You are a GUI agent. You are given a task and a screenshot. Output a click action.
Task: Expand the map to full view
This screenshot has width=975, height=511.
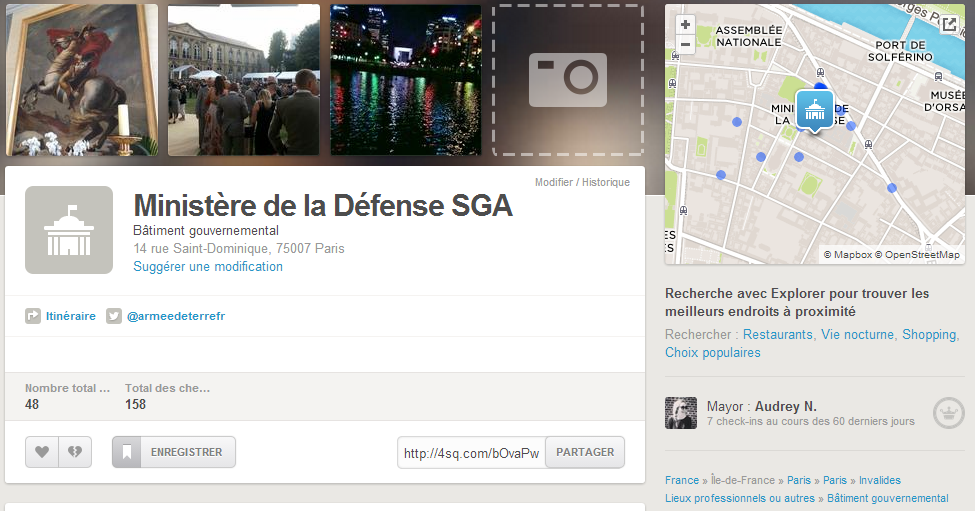[x=949, y=24]
